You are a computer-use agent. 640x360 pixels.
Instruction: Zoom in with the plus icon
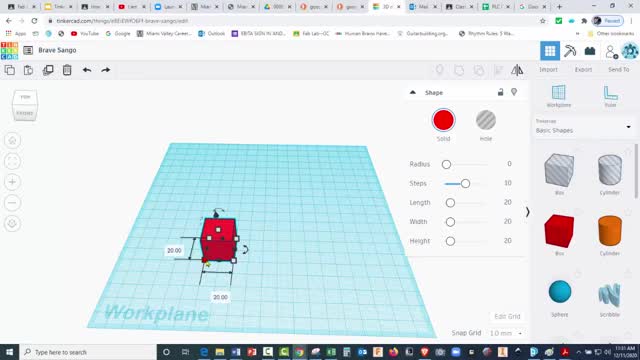coord(12,182)
